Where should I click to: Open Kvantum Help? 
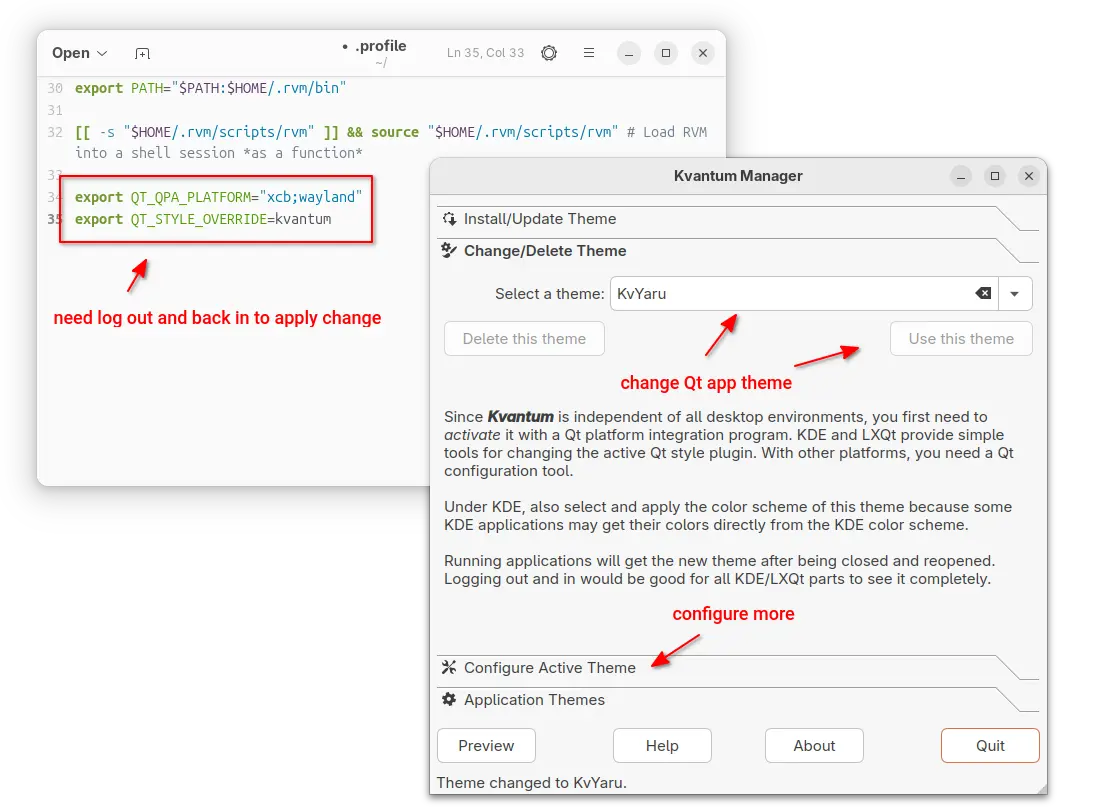click(662, 746)
